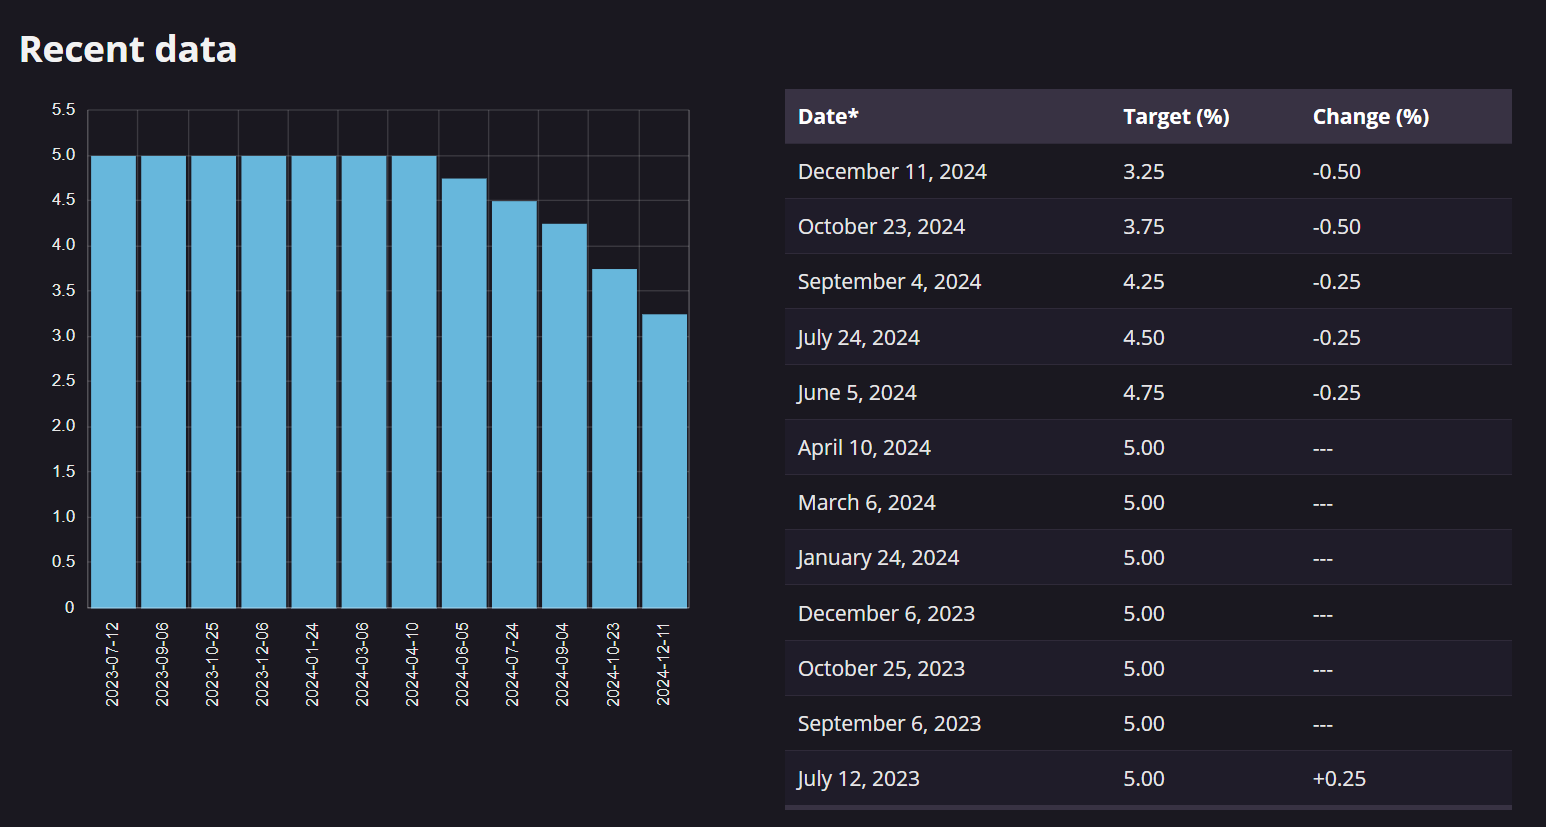Select the July 12, 2023 date cell
This screenshot has width=1546, height=827.
858,779
